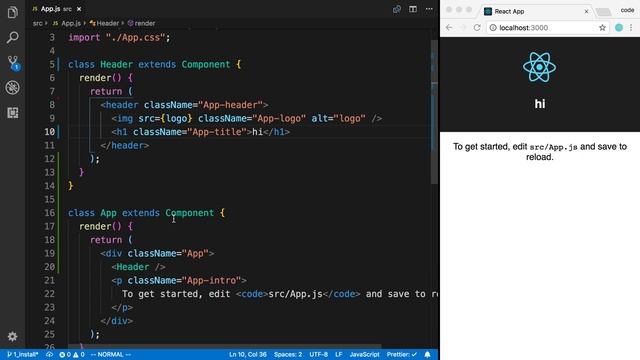Open the Search panel
Screen dimensions: 640x360
pyautogui.click(x=13, y=38)
